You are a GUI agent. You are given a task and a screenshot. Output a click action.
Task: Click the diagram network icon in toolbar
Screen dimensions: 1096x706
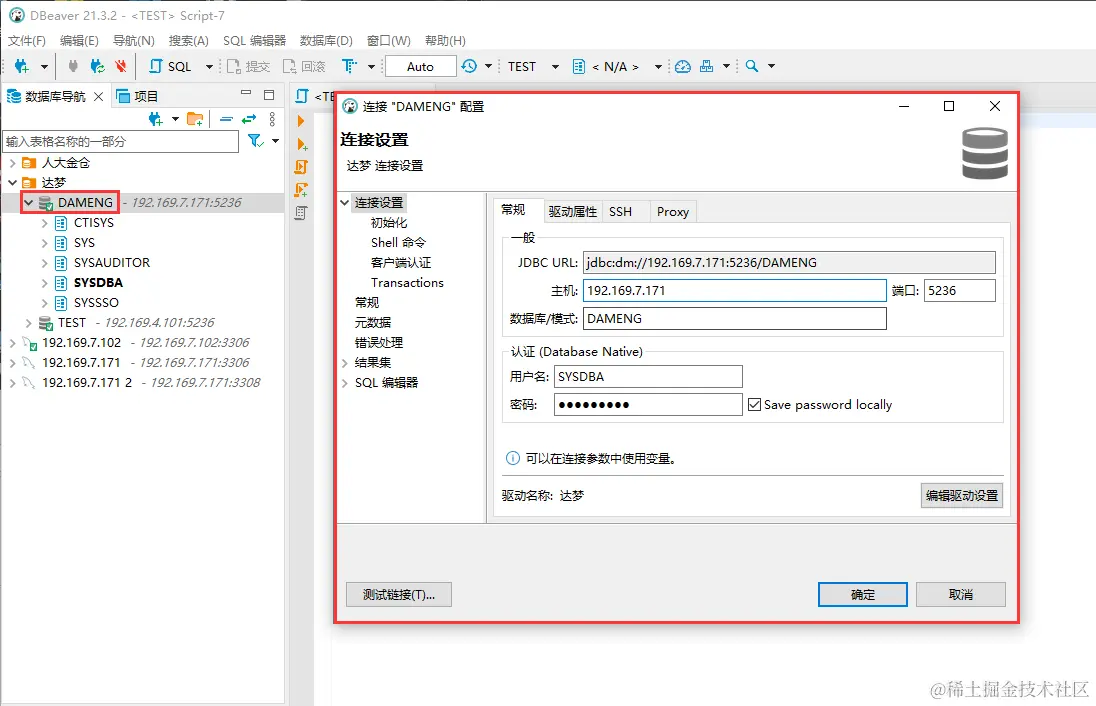(x=707, y=66)
